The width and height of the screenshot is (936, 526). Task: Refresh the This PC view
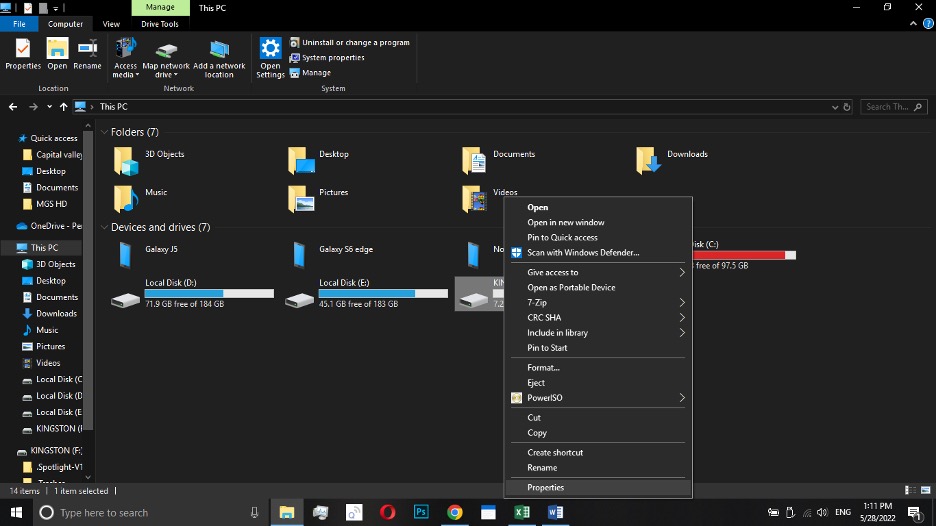(846, 107)
